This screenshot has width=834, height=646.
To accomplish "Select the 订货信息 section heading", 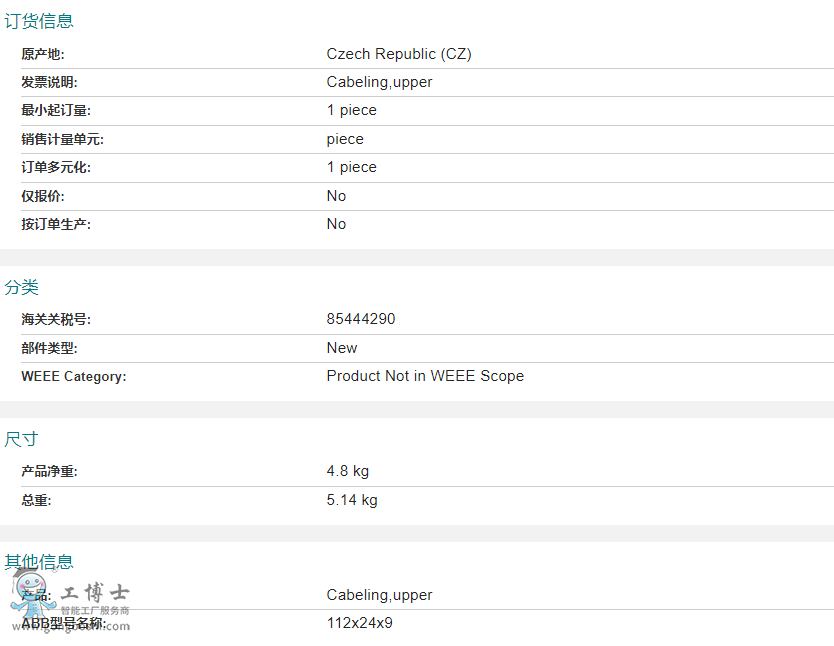I will pyautogui.click(x=39, y=21).
